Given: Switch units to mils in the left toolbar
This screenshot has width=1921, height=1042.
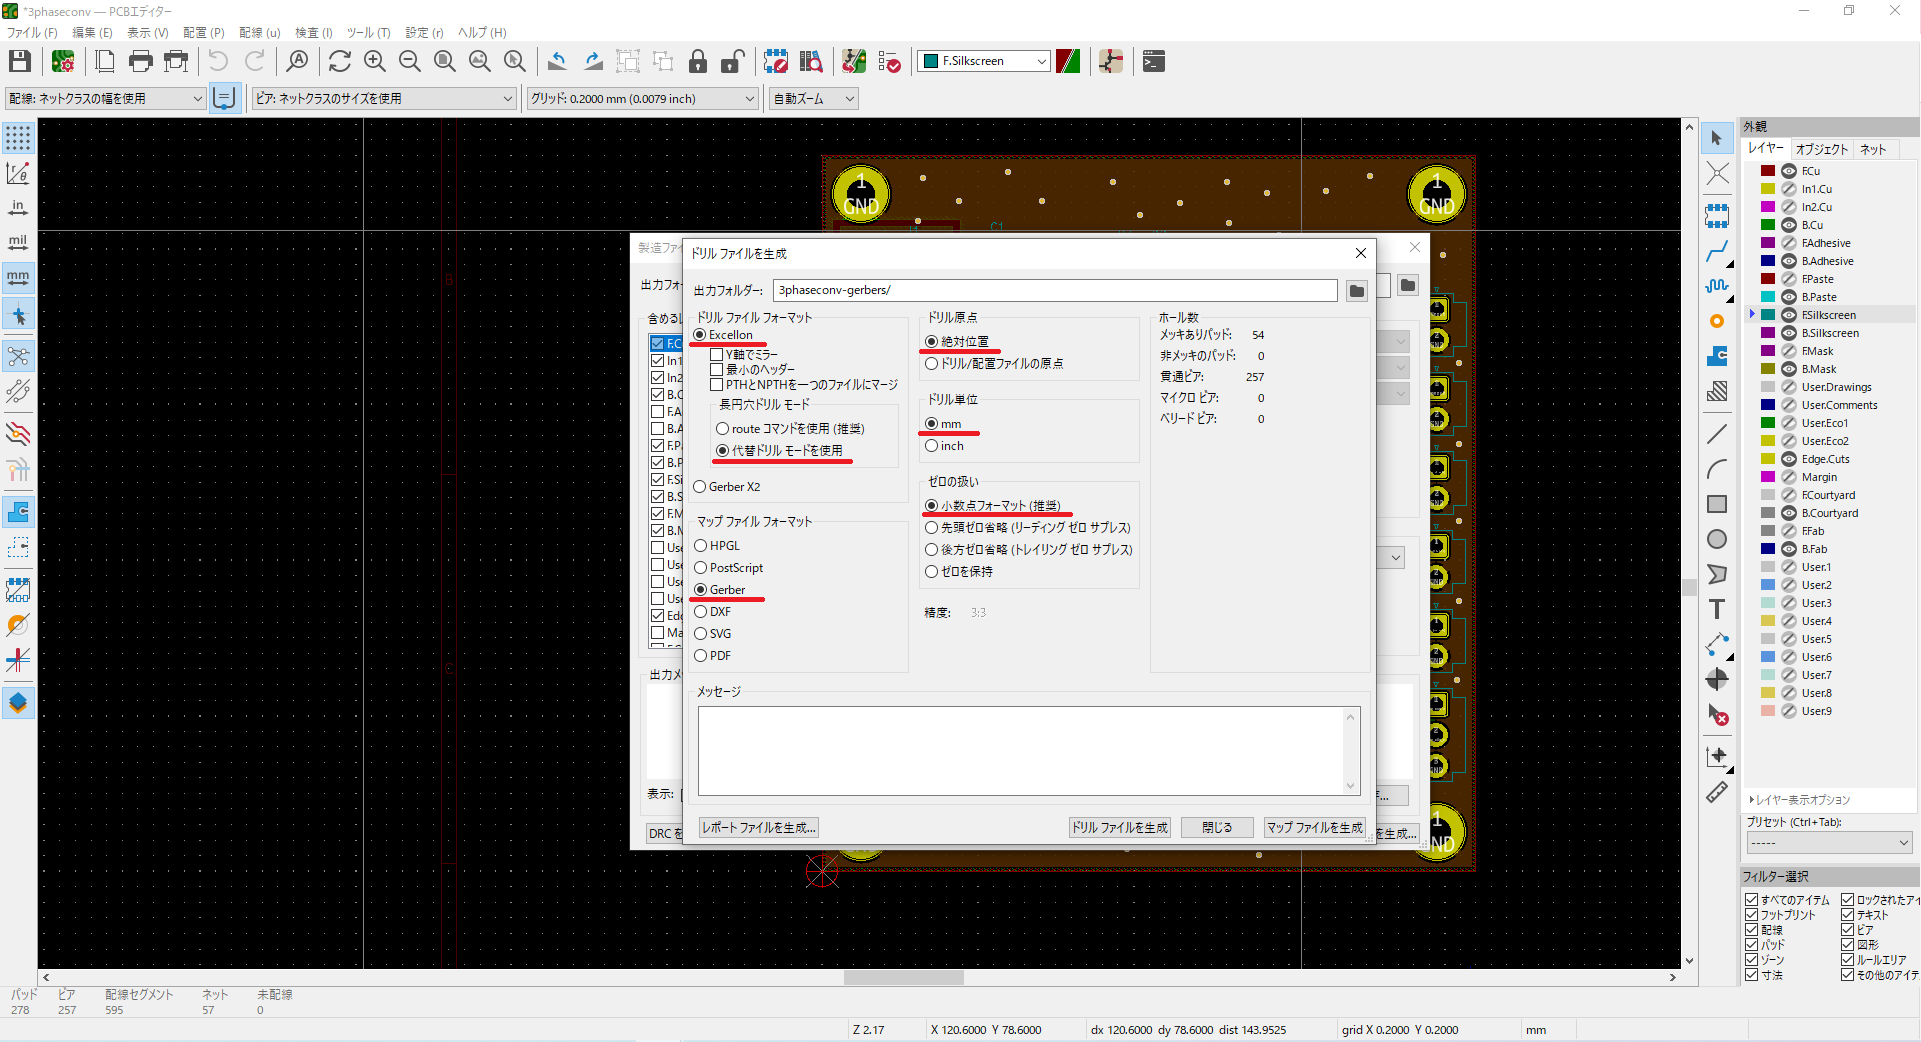Looking at the screenshot, I should tap(18, 243).
